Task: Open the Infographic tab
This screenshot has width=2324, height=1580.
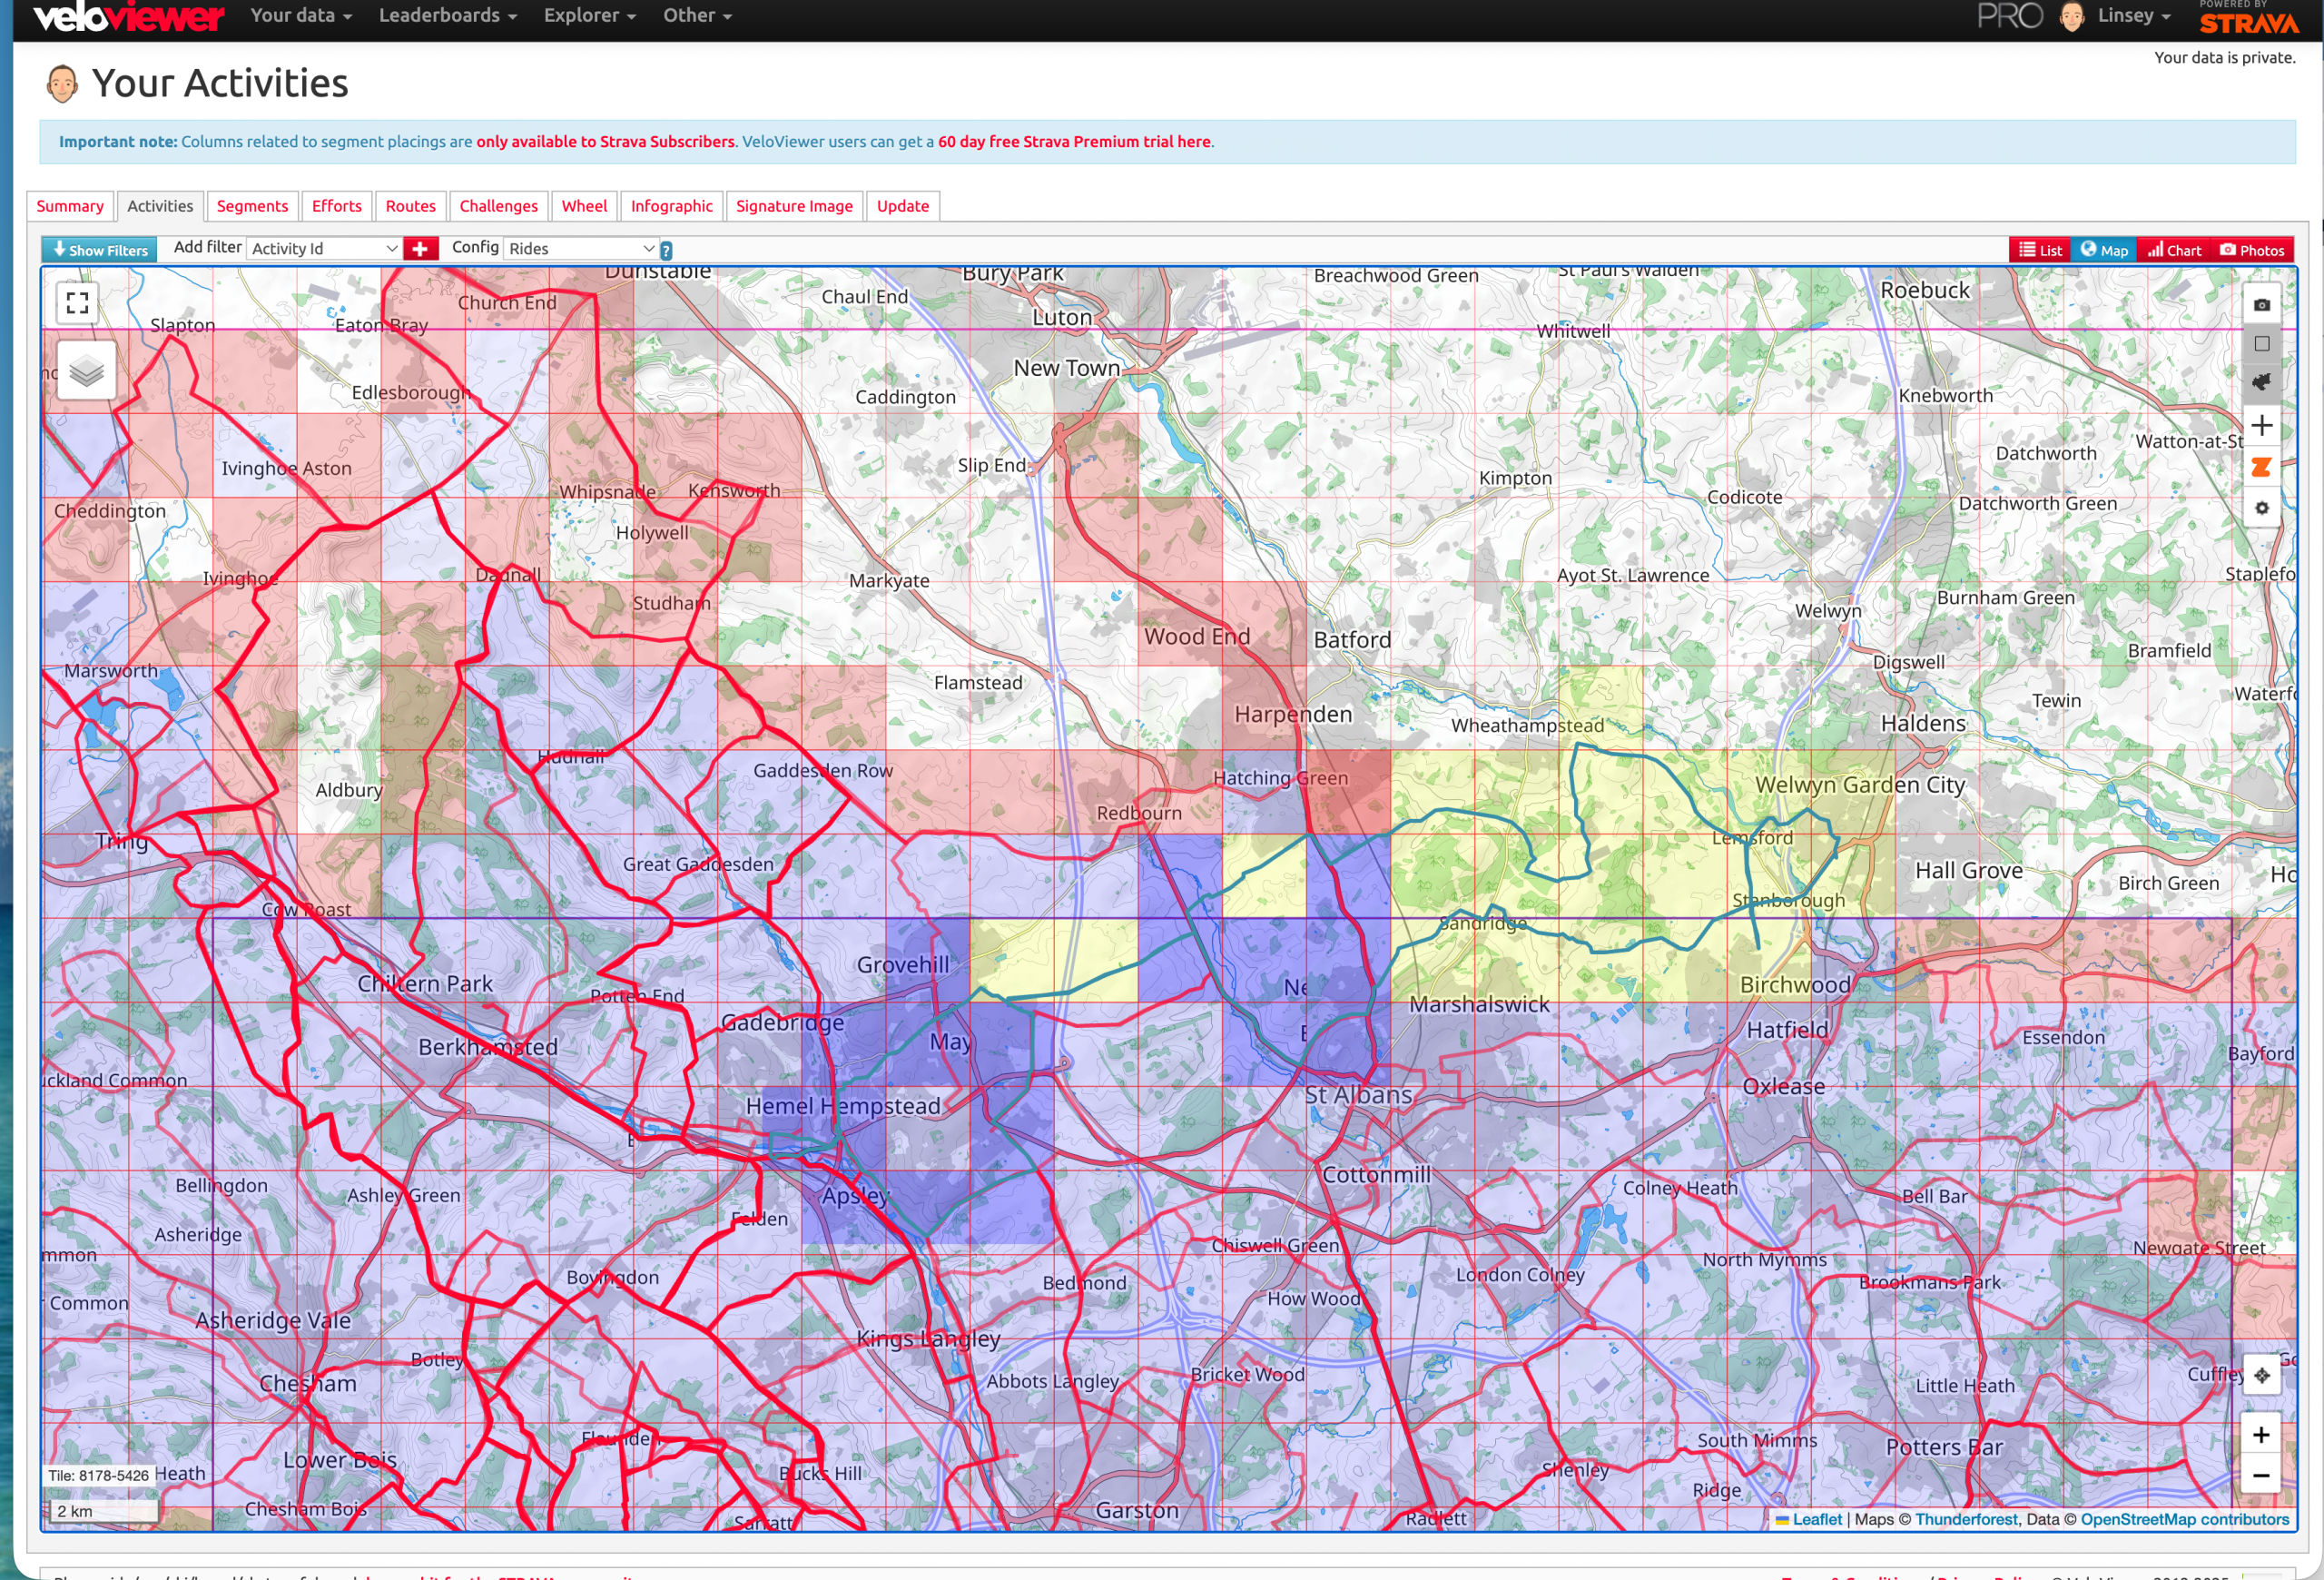Action: pyautogui.click(x=671, y=206)
